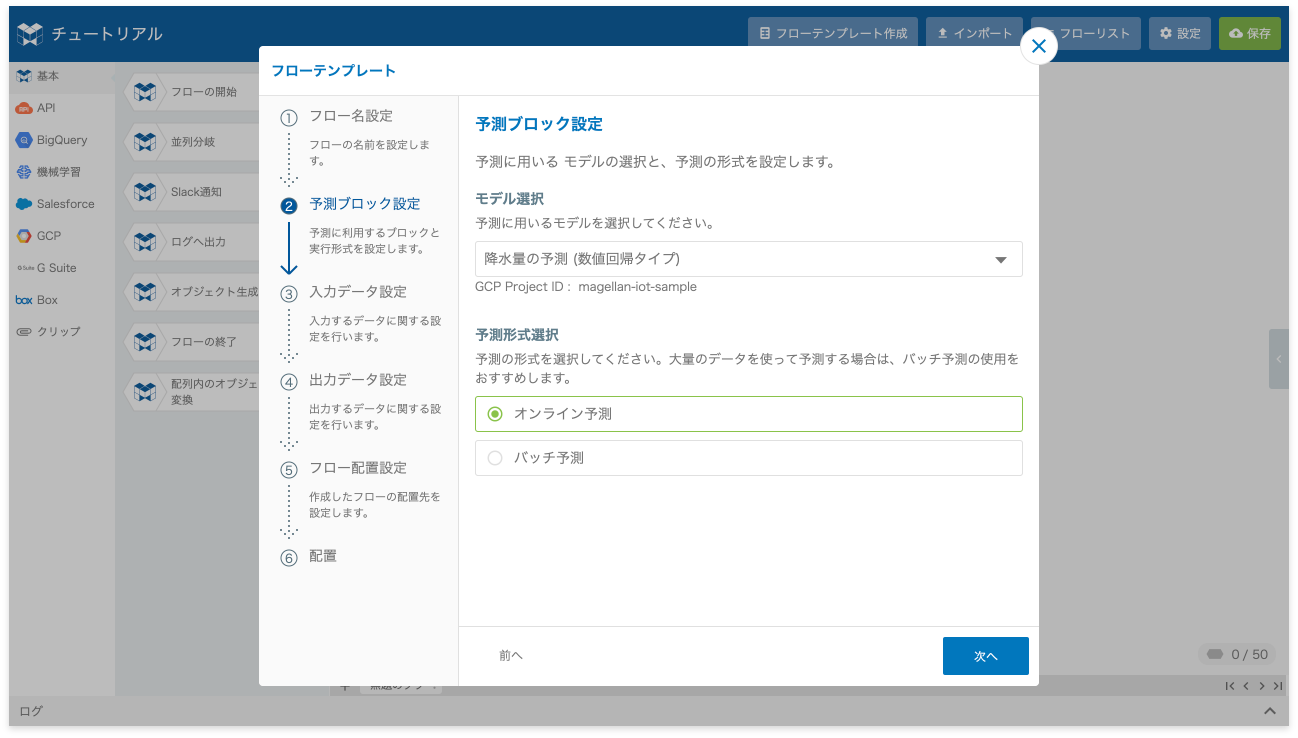The height and width of the screenshot is (738, 1298).
Task: Click the green 保存 button
Action: coord(1250,33)
